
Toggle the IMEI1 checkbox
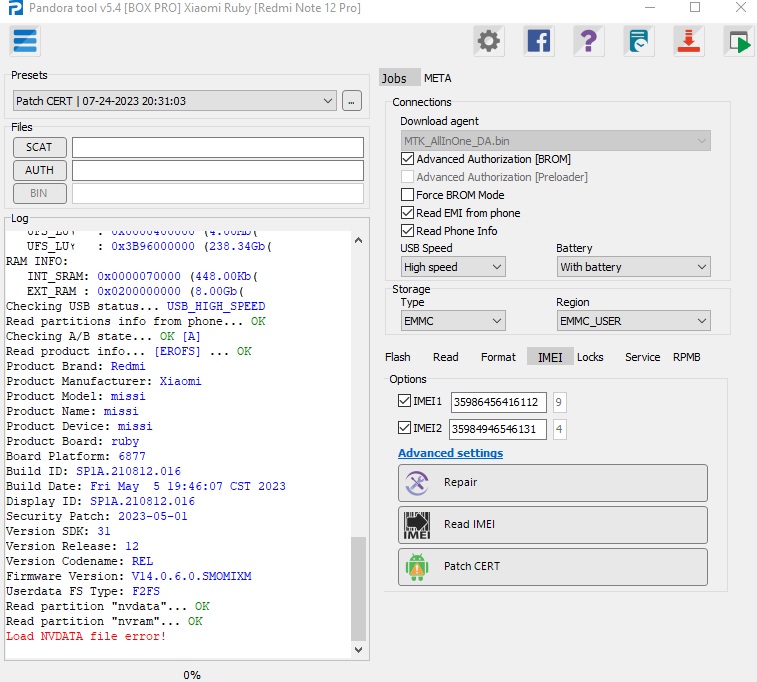click(x=404, y=401)
